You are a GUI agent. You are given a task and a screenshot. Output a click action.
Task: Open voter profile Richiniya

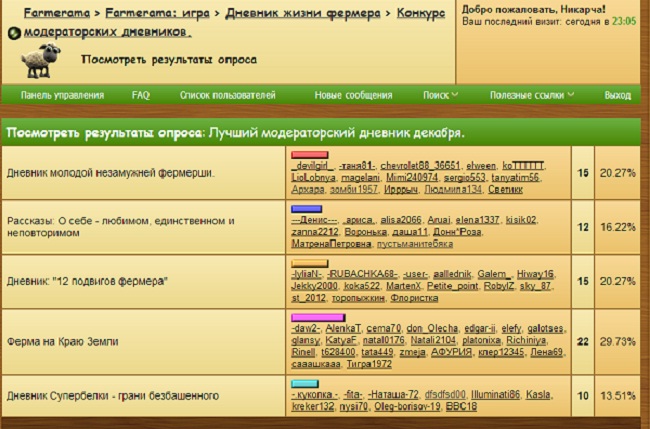pos(526,341)
